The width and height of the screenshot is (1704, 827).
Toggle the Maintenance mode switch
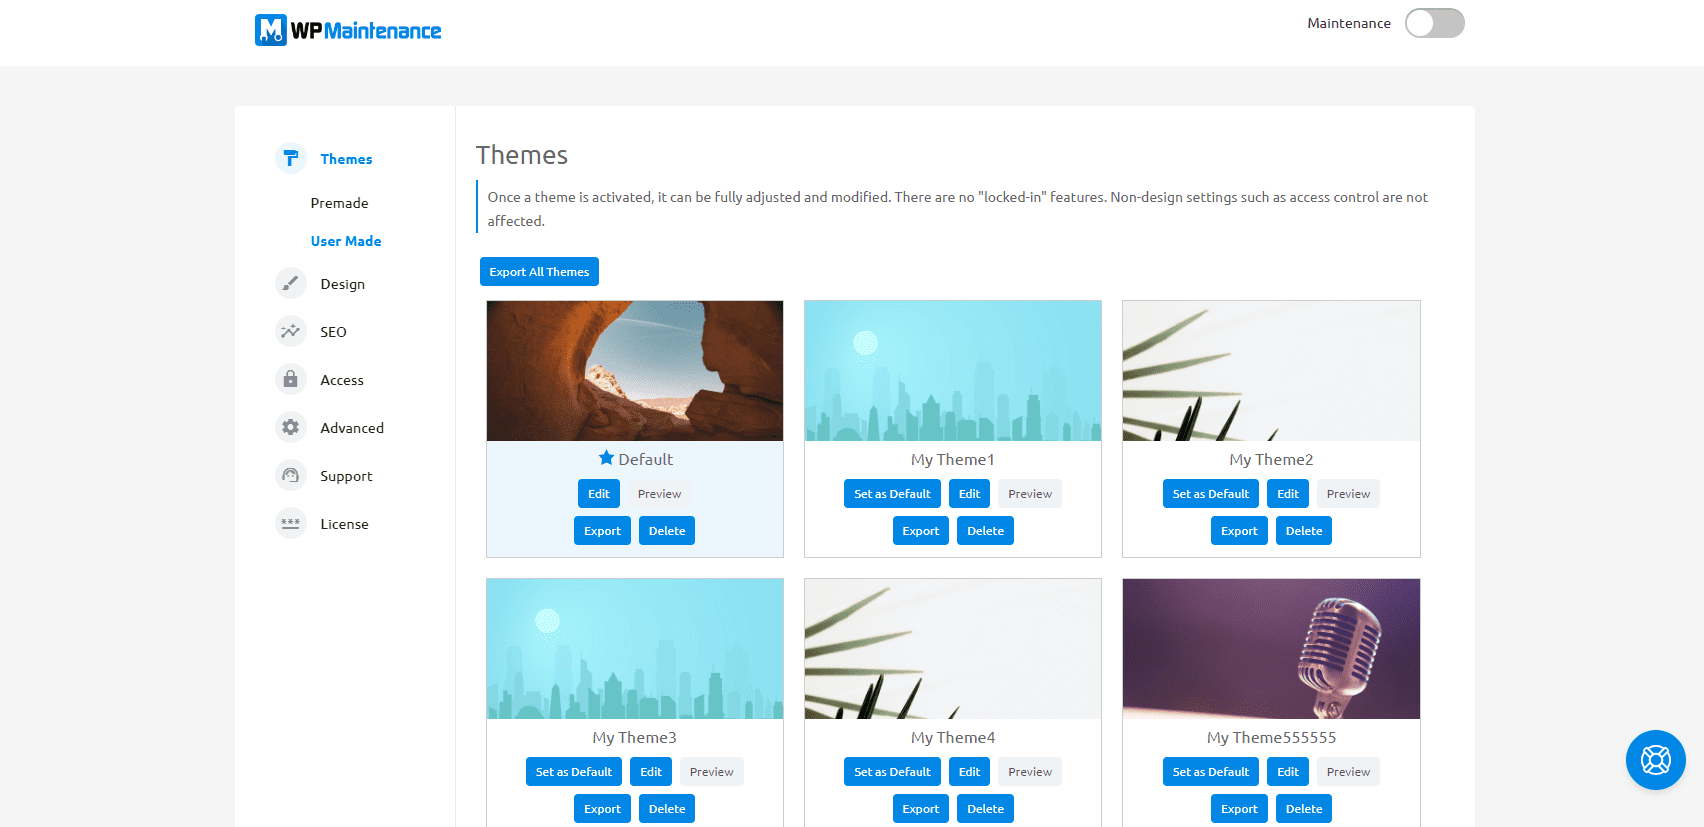[x=1434, y=23]
